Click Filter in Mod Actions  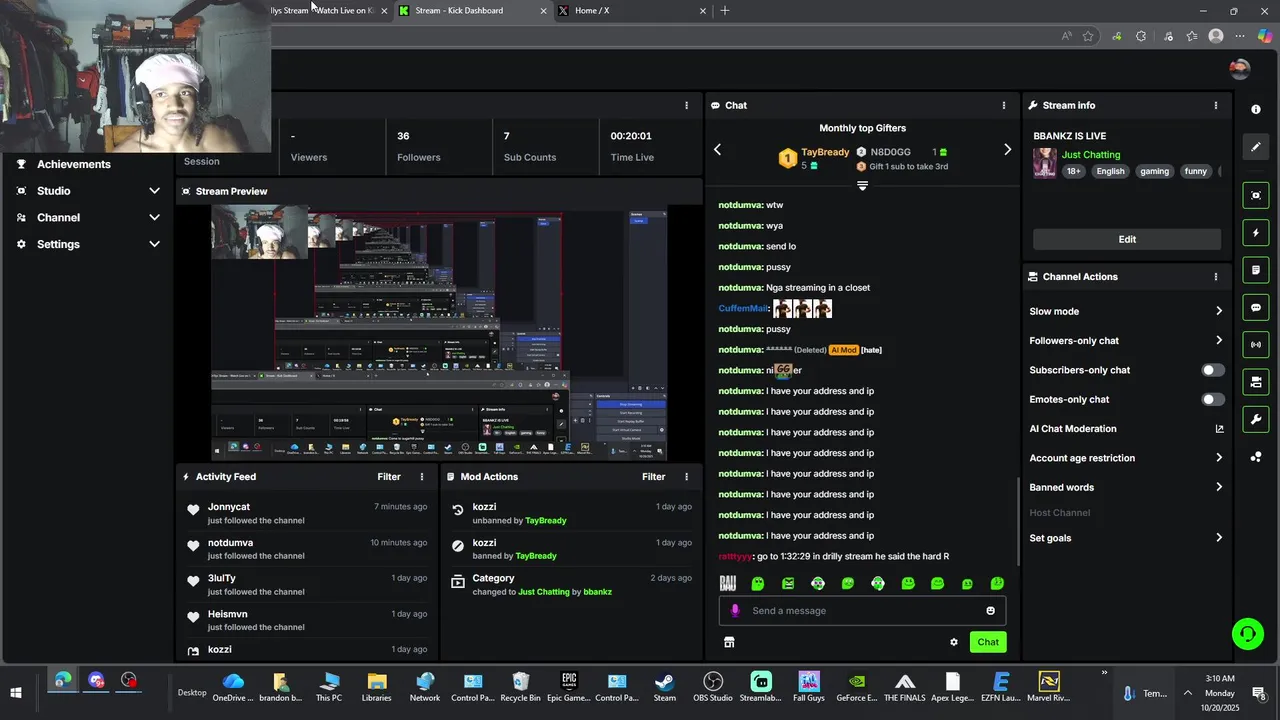coord(653,477)
